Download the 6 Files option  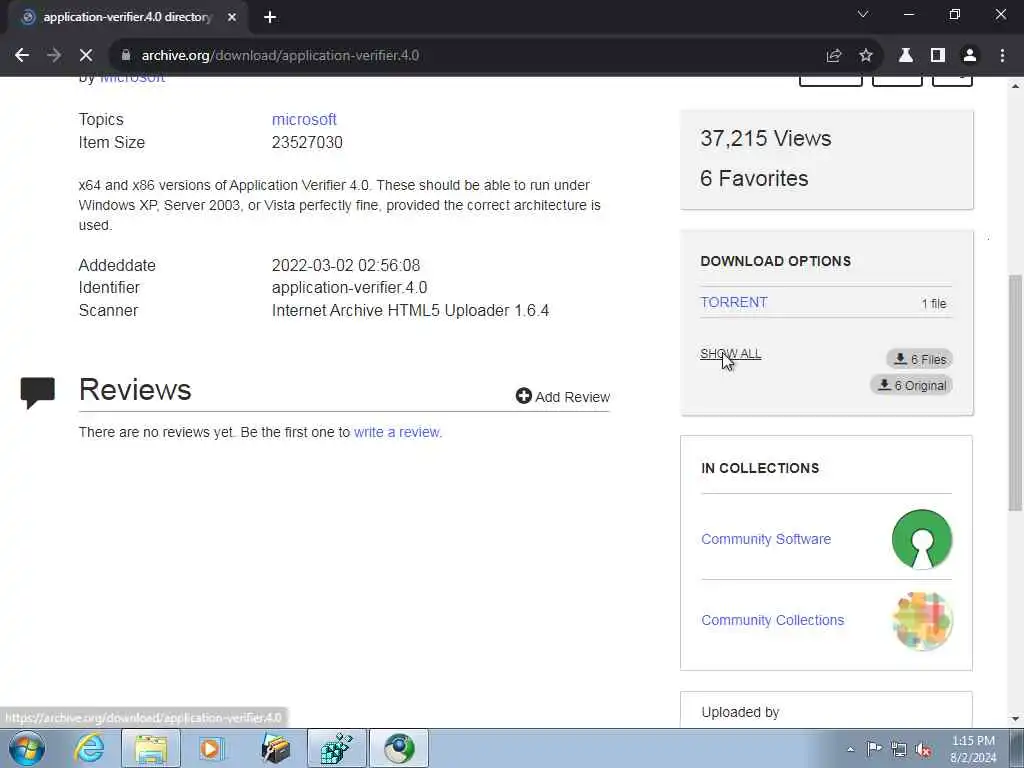click(x=920, y=359)
